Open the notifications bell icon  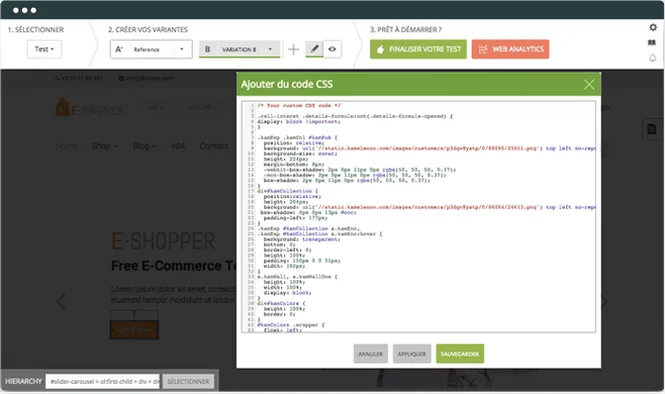tap(653, 58)
